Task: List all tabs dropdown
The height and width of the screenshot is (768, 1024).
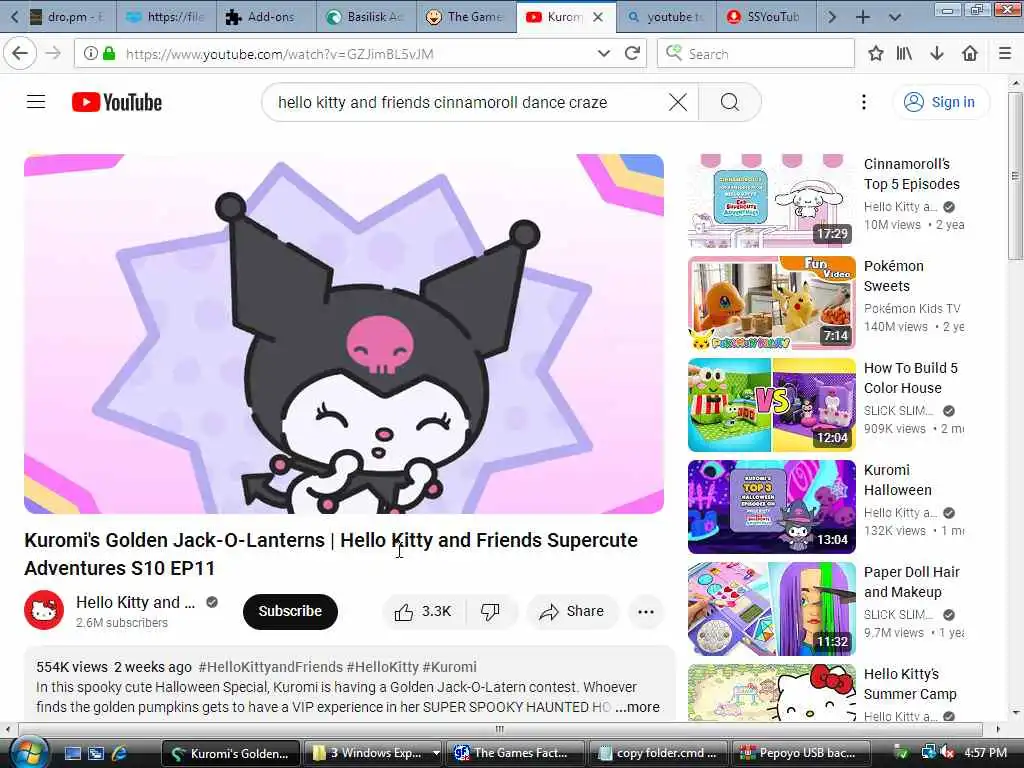Action: point(895,17)
